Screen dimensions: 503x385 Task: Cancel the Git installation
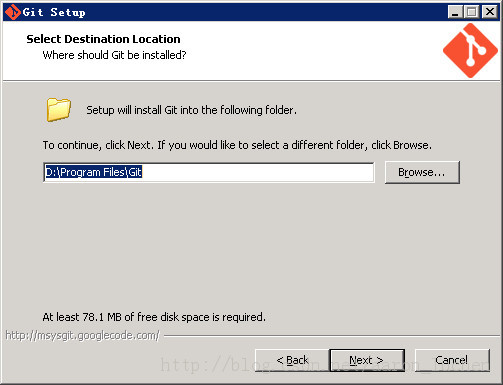[452, 360]
